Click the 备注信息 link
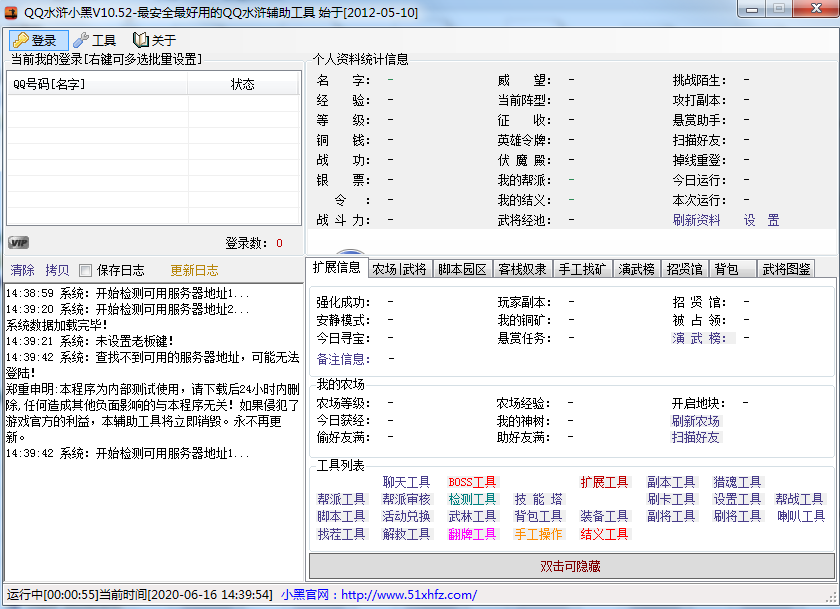 coord(343,359)
